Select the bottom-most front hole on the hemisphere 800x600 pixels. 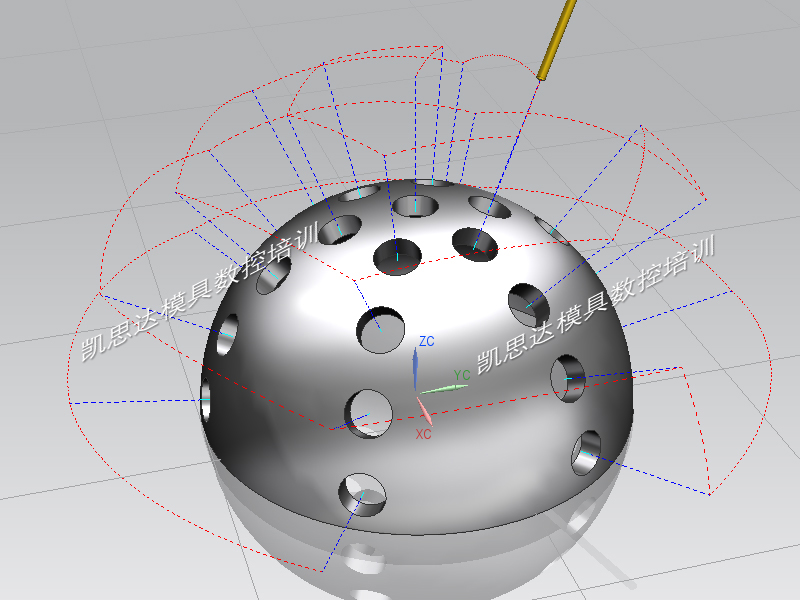[x=361, y=495]
